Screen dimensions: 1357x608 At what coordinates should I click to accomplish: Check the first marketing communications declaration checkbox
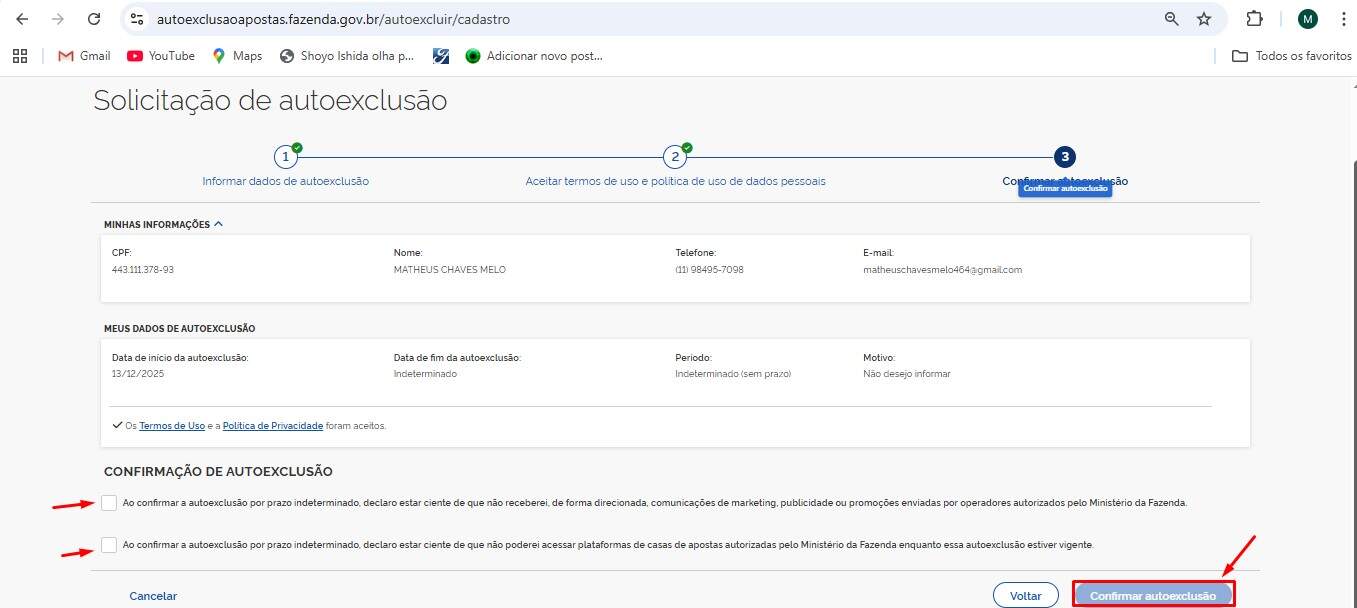click(x=110, y=503)
